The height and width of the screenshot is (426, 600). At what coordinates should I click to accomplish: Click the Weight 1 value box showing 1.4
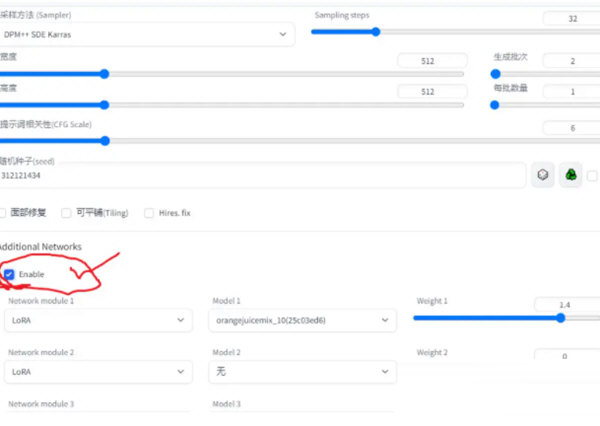565,303
